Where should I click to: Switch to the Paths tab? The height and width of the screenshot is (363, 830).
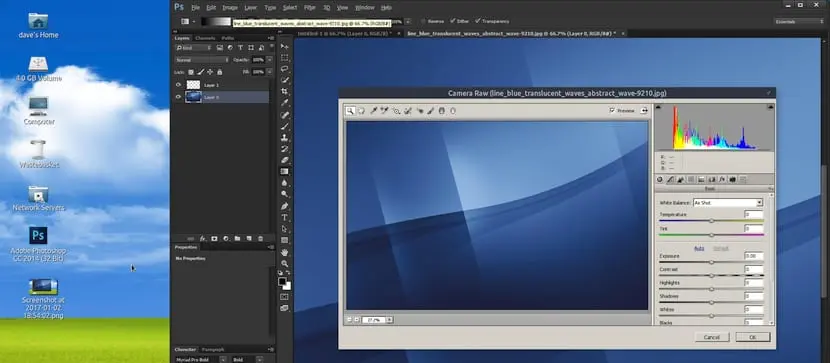point(228,38)
